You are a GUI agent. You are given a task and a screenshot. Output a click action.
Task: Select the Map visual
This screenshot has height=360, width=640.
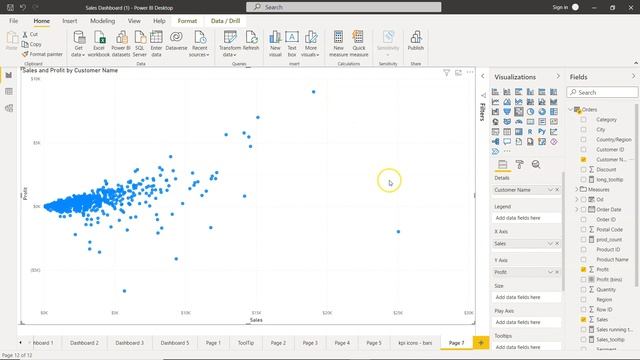[x=495, y=122]
